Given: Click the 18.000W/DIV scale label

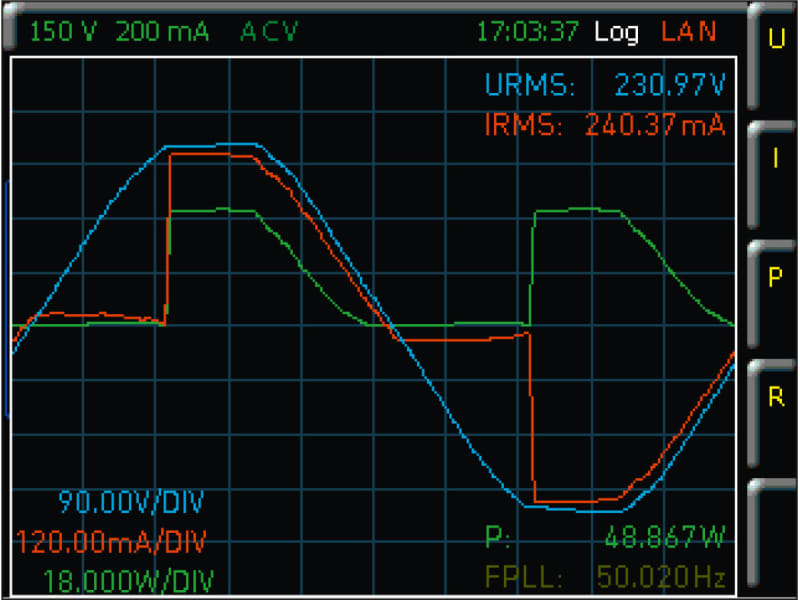Looking at the screenshot, I should point(129,581).
